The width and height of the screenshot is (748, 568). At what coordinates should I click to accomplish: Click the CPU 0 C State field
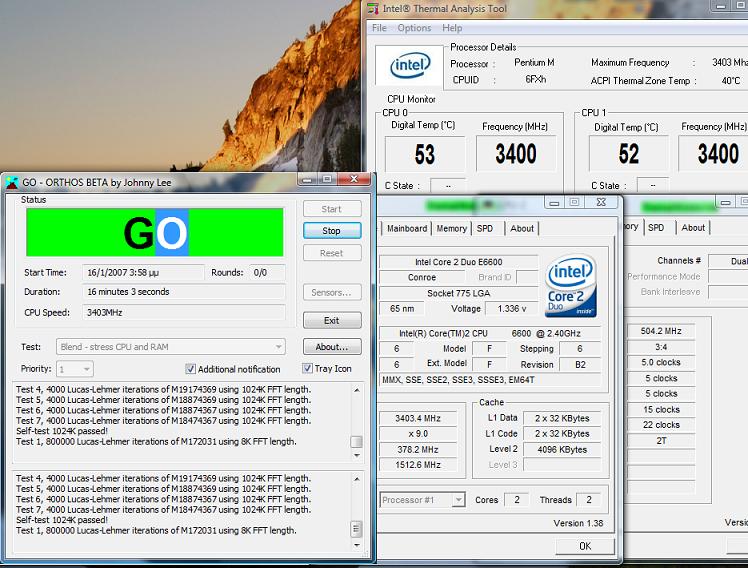[x=448, y=186]
